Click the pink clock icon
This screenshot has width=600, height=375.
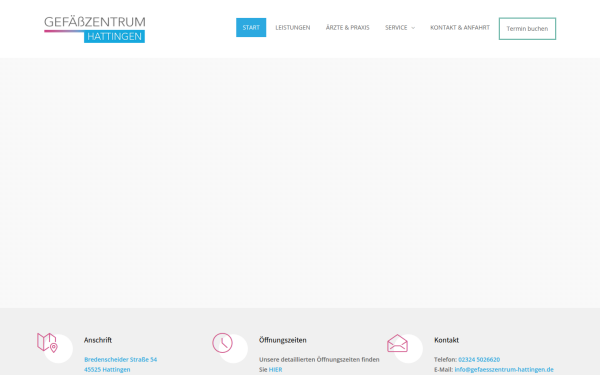222,343
